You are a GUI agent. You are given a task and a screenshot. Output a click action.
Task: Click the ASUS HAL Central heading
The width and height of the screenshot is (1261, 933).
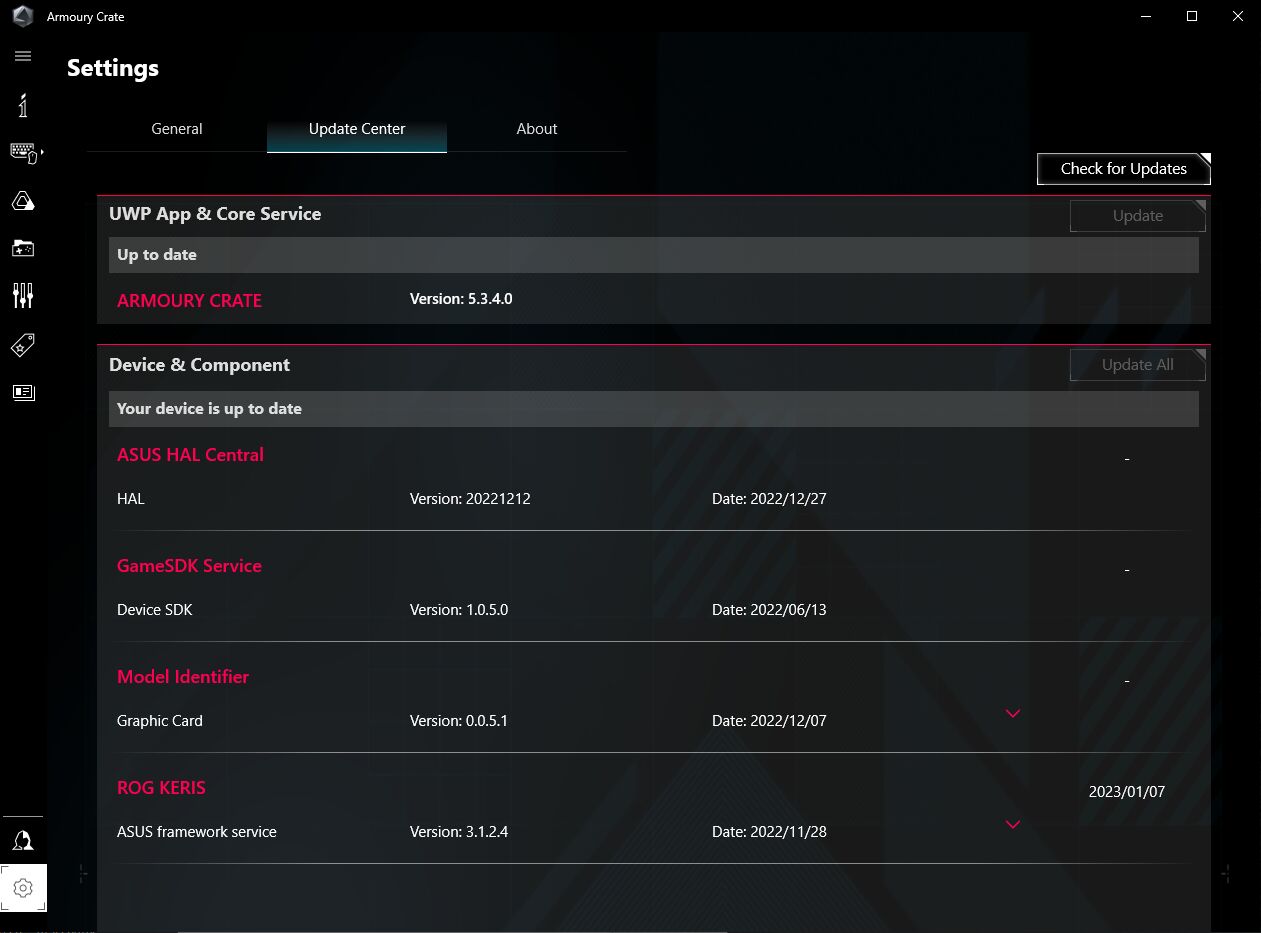click(190, 455)
